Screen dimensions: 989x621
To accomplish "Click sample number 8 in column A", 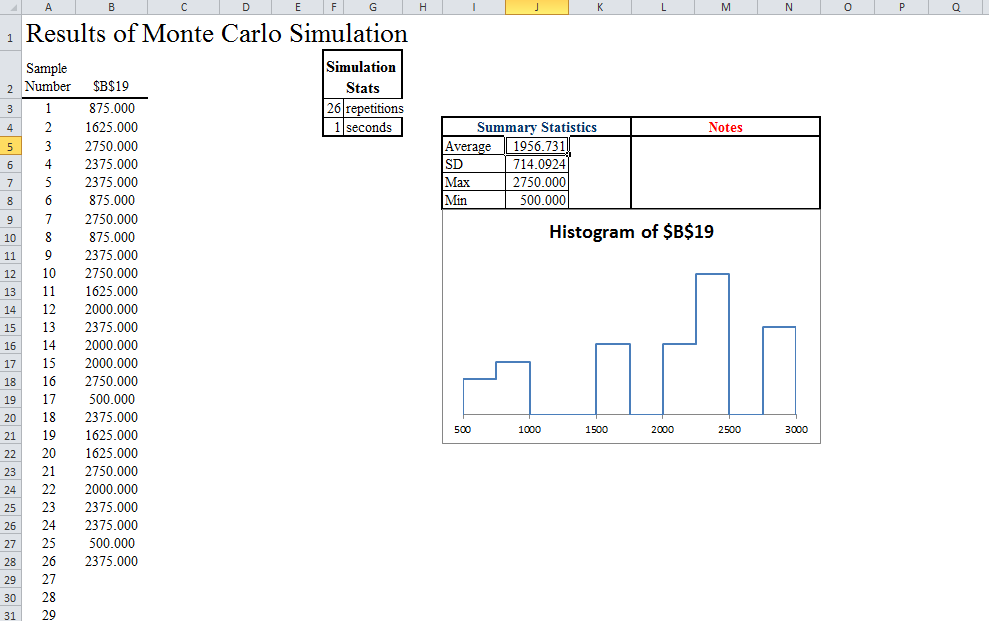I will (49, 238).
